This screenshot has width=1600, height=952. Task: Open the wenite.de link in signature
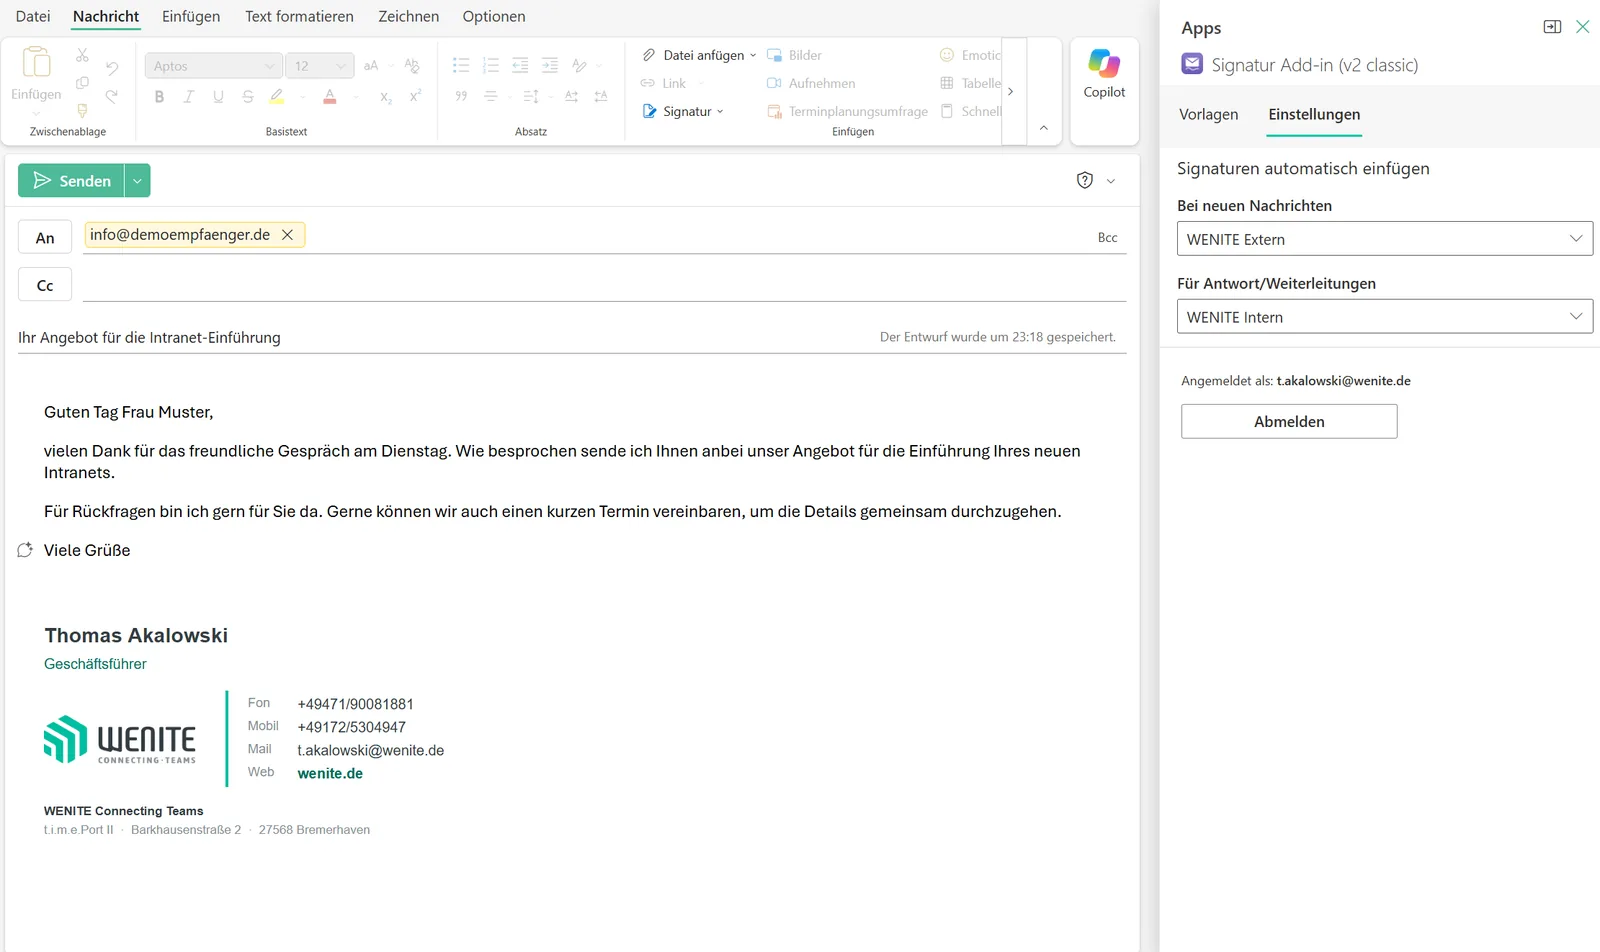[330, 773]
